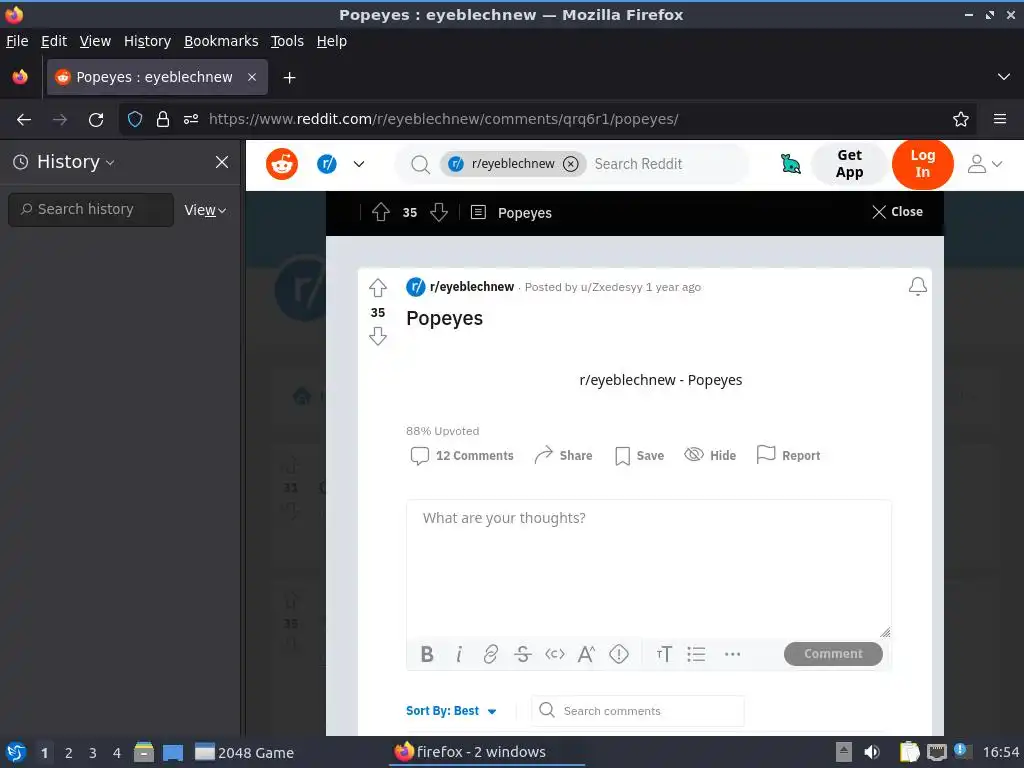Click the 12 Comments button

461,455
